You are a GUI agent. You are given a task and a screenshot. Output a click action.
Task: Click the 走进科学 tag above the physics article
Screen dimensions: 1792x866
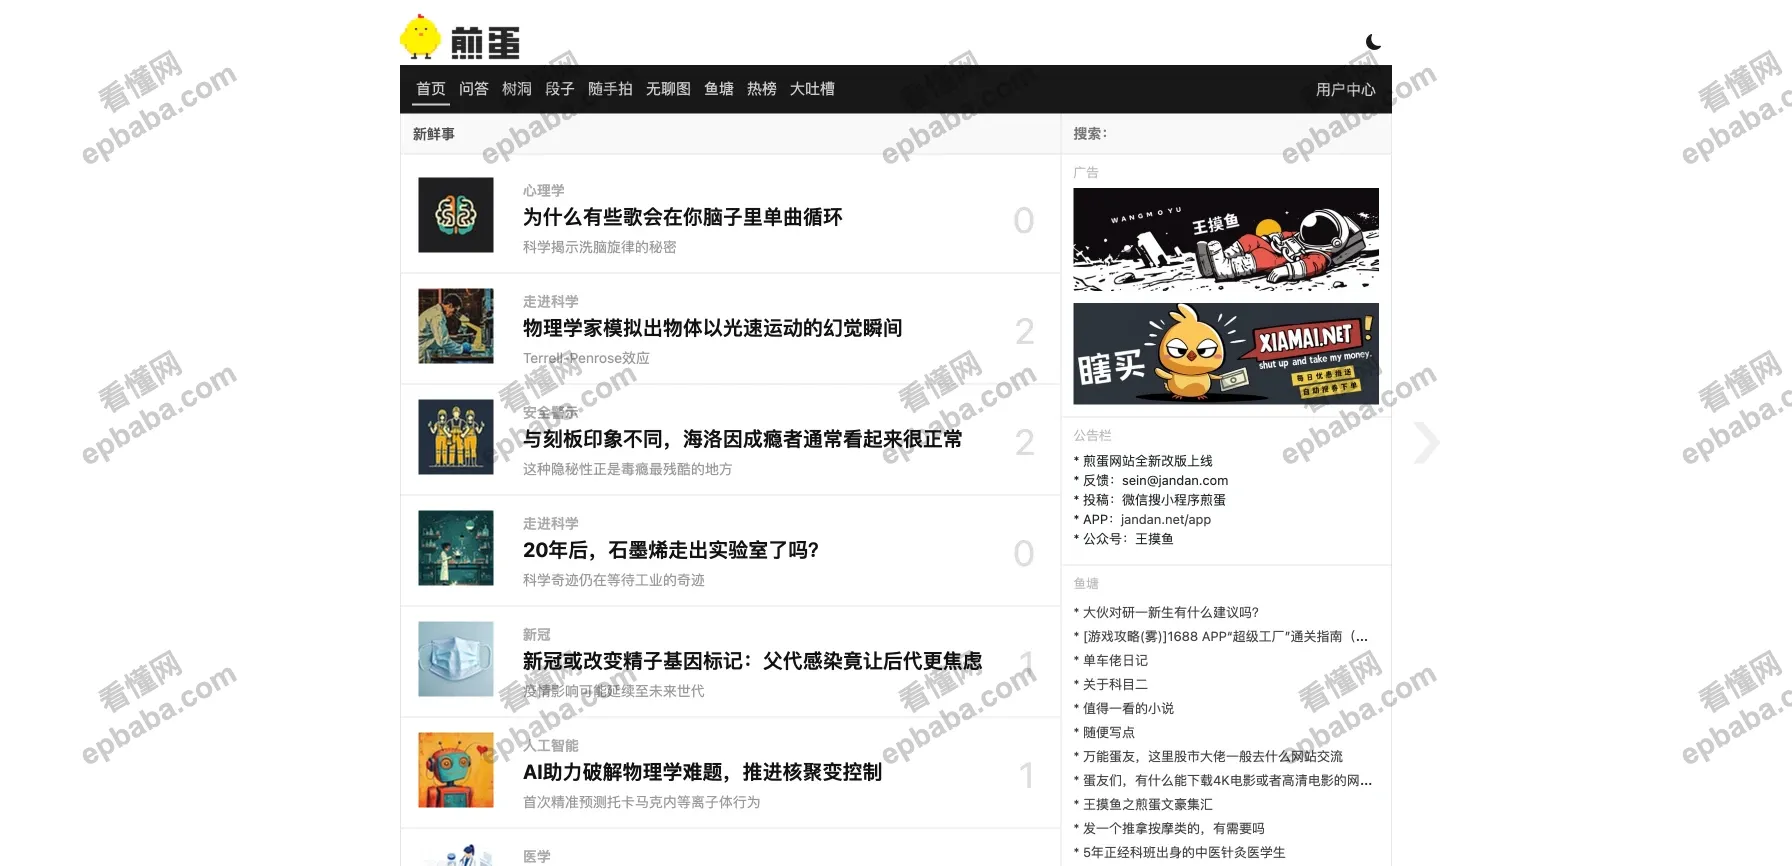[551, 301]
